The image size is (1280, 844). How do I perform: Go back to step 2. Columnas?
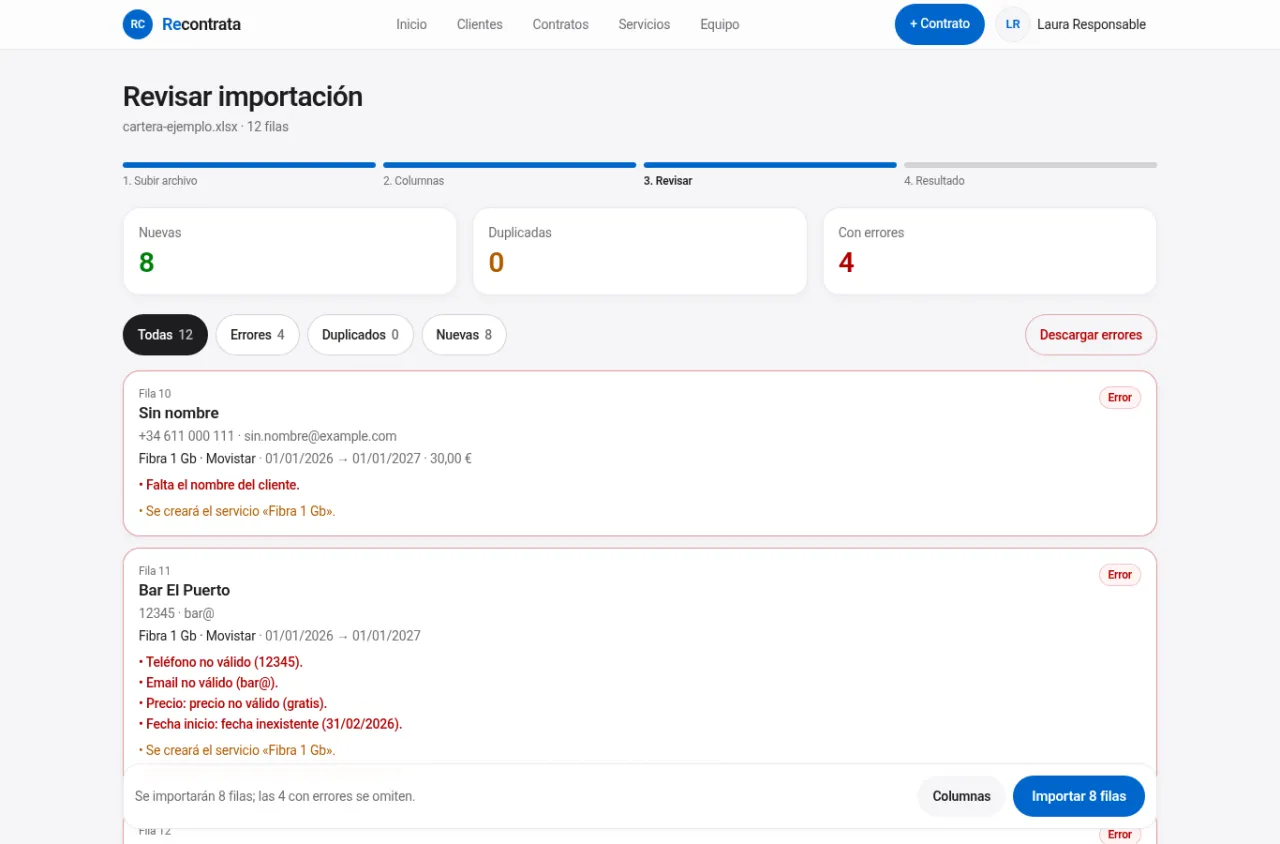[x=509, y=174]
